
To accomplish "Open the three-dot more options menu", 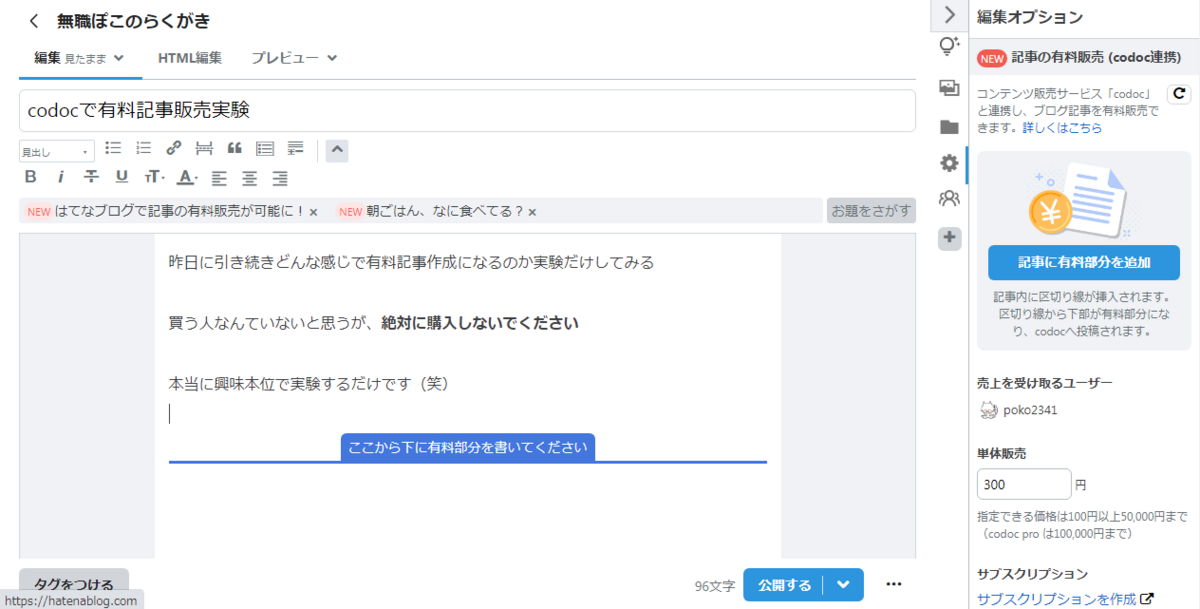I will (x=894, y=585).
